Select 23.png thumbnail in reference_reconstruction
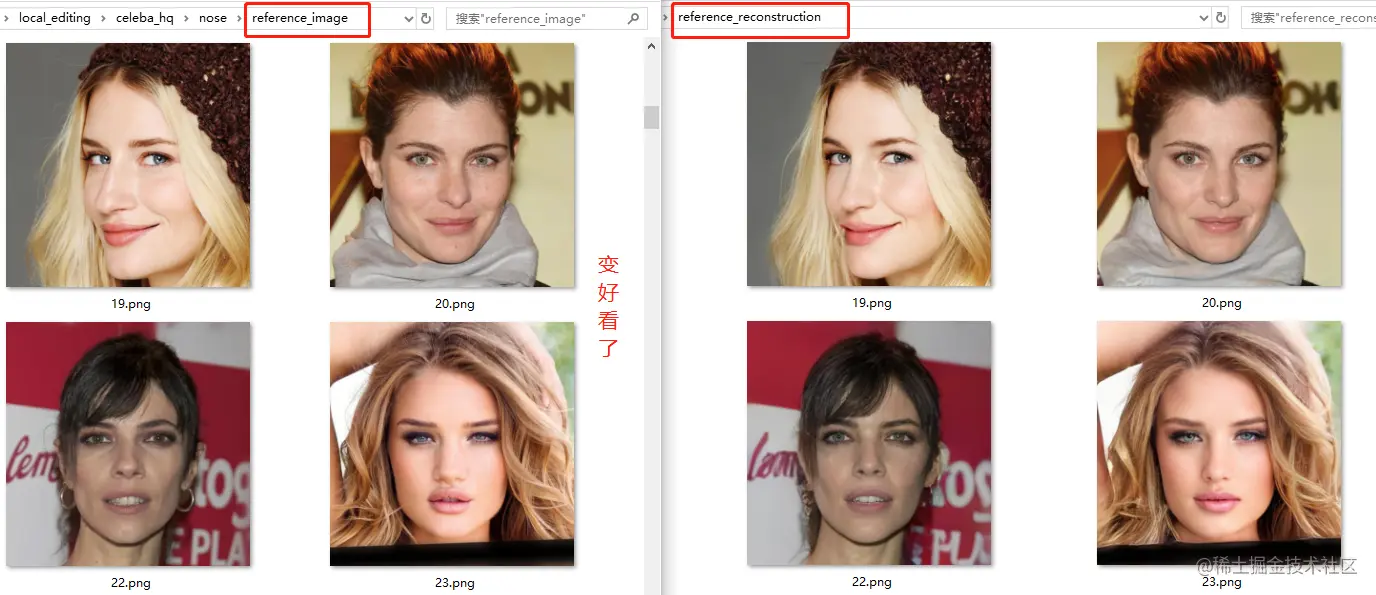 point(1219,443)
